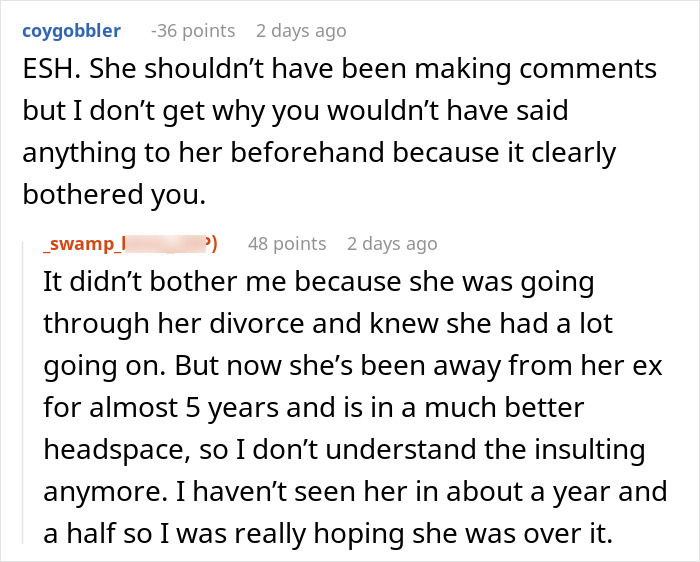This screenshot has width=700, height=562.
Task: Click the line ending 'making comments'
Action: coord(339,70)
